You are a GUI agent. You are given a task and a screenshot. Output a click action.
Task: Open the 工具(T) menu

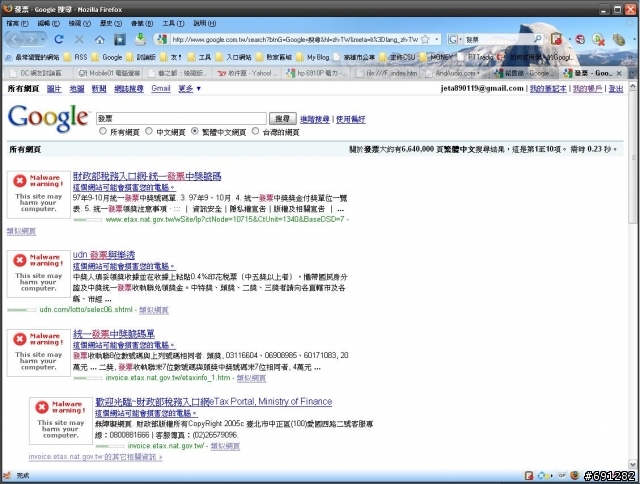tap(173, 23)
